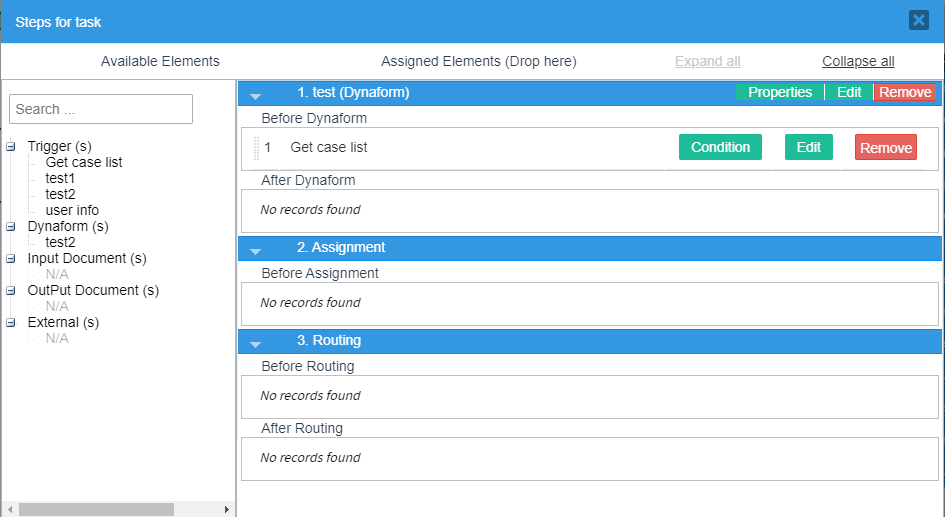Collapse the Assignment section arrow
Viewport: 945px width, 517px height.
[255, 249]
